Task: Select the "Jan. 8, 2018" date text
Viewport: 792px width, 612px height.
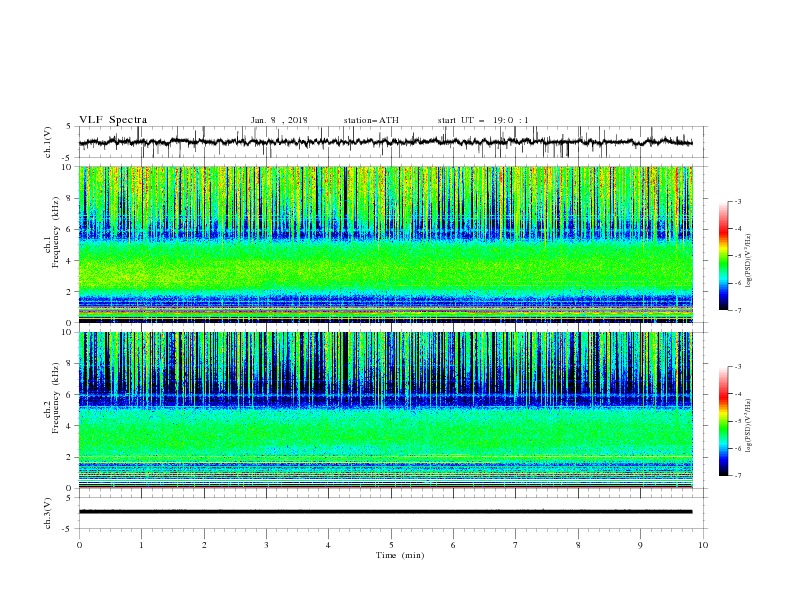Action: click(279, 120)
